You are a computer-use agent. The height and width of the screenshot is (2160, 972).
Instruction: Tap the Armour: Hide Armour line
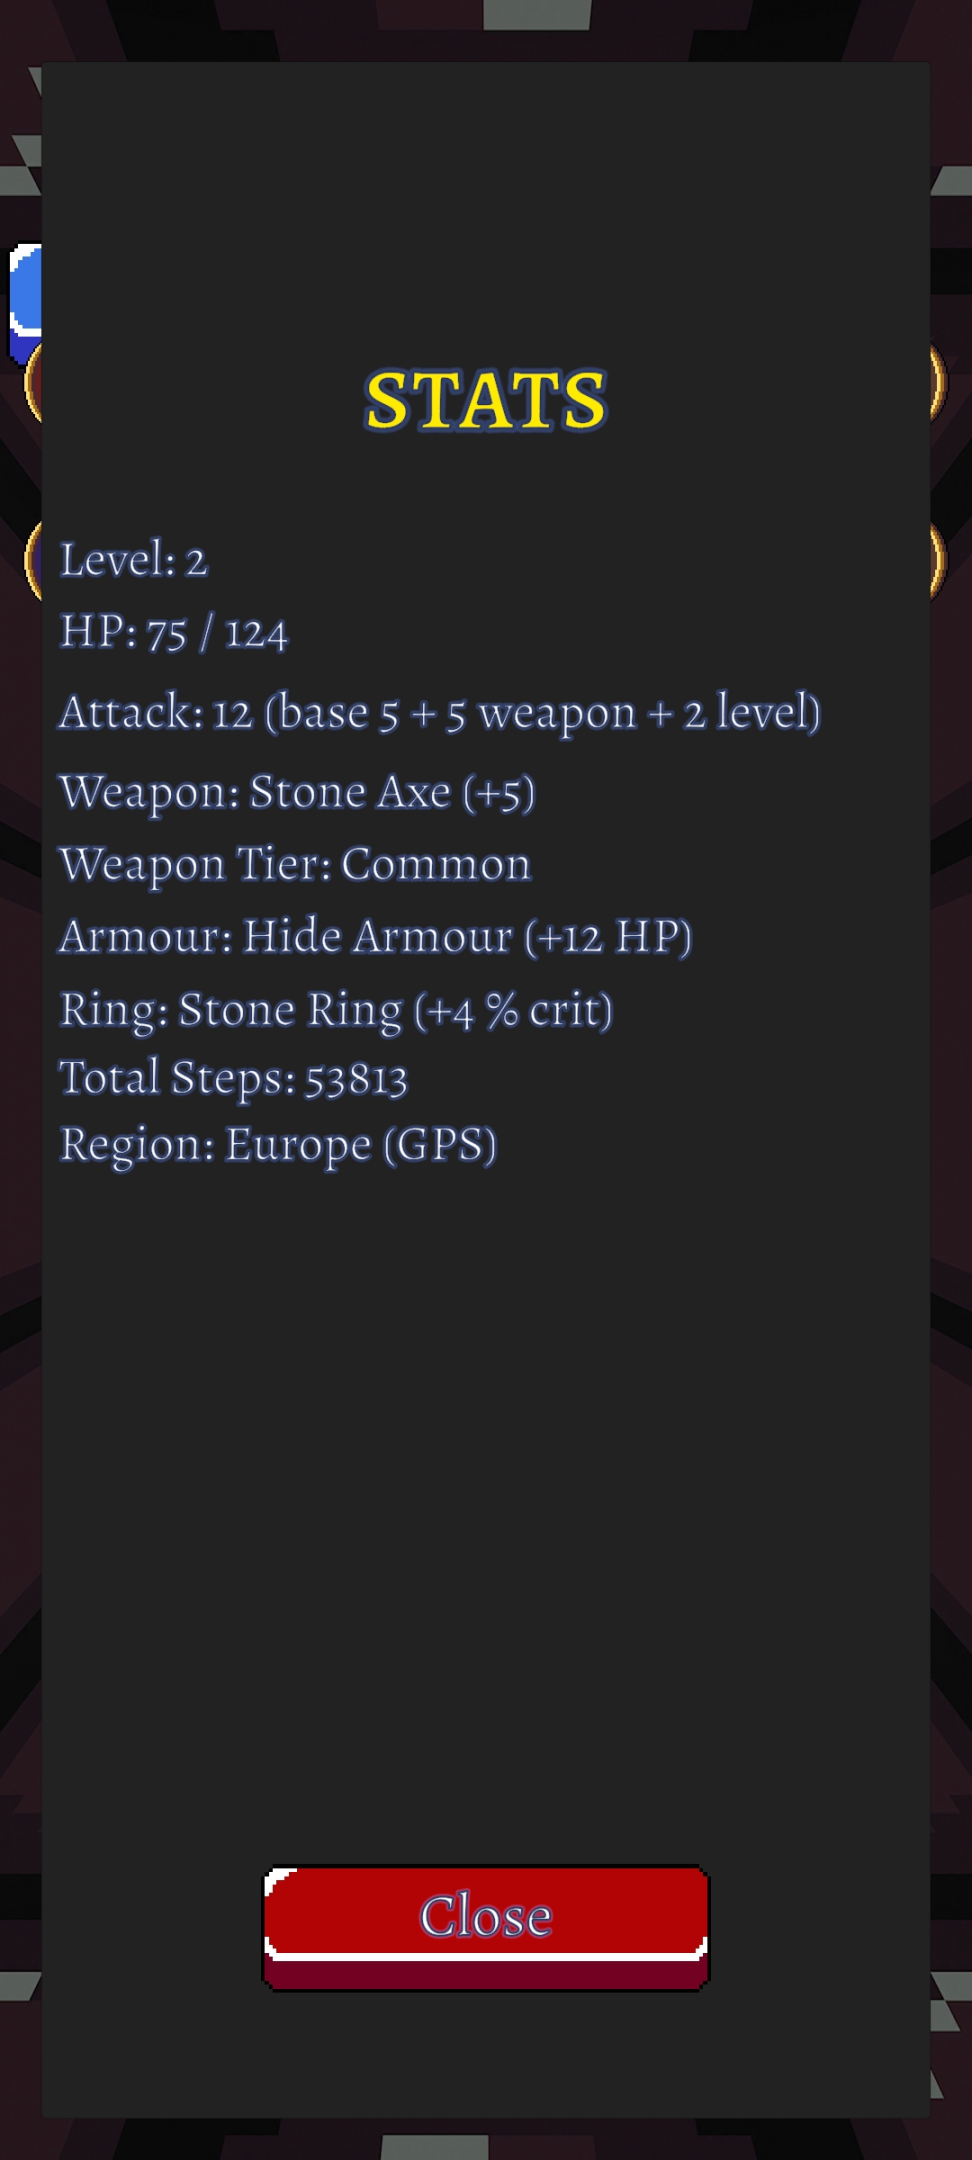coord(375,937)
